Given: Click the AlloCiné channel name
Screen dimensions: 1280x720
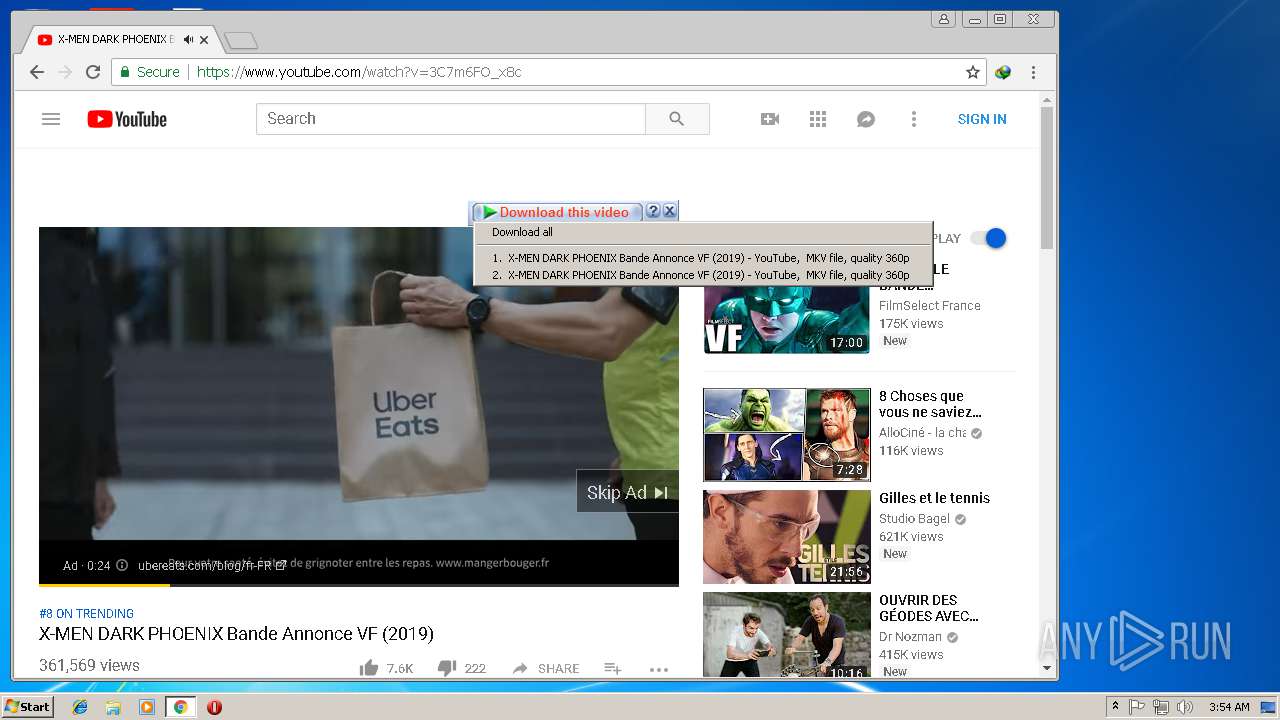Looking at the screenshot, I should point(922,433).
